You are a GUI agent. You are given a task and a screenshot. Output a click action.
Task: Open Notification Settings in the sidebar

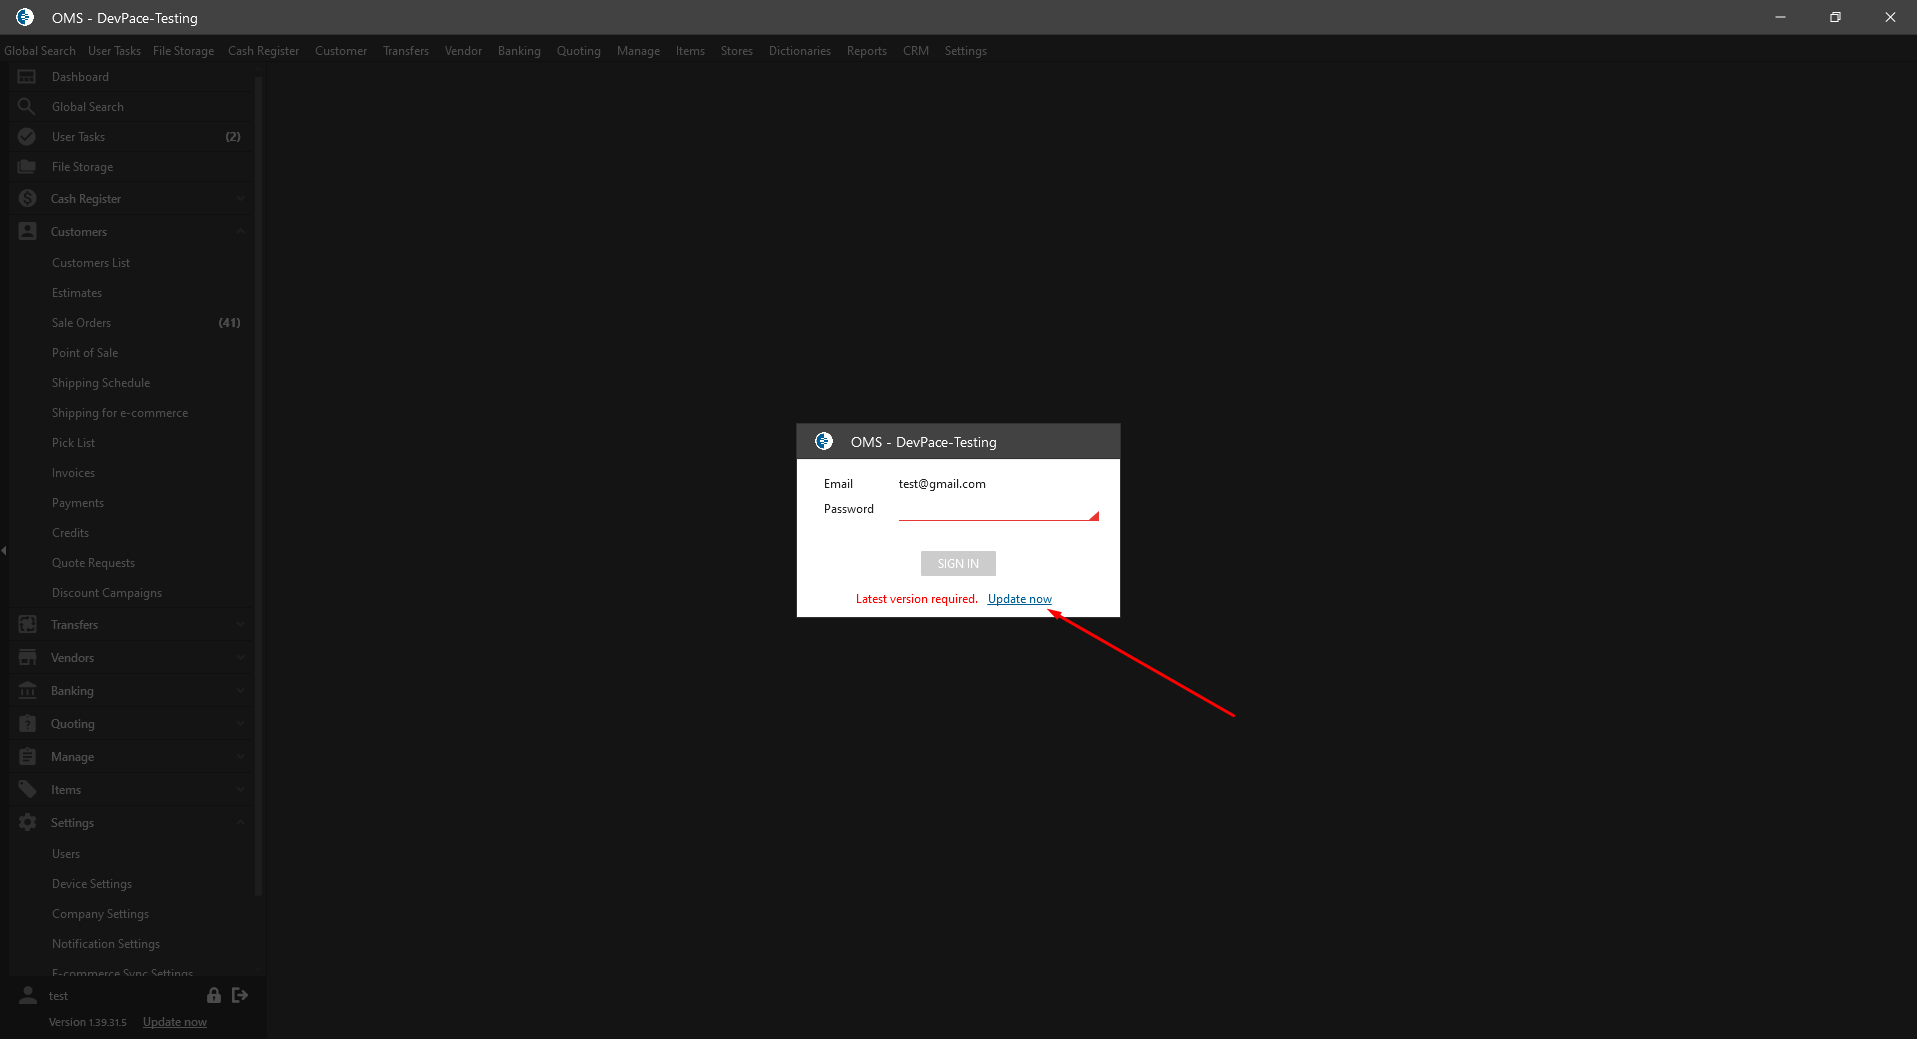pos(106,944)
